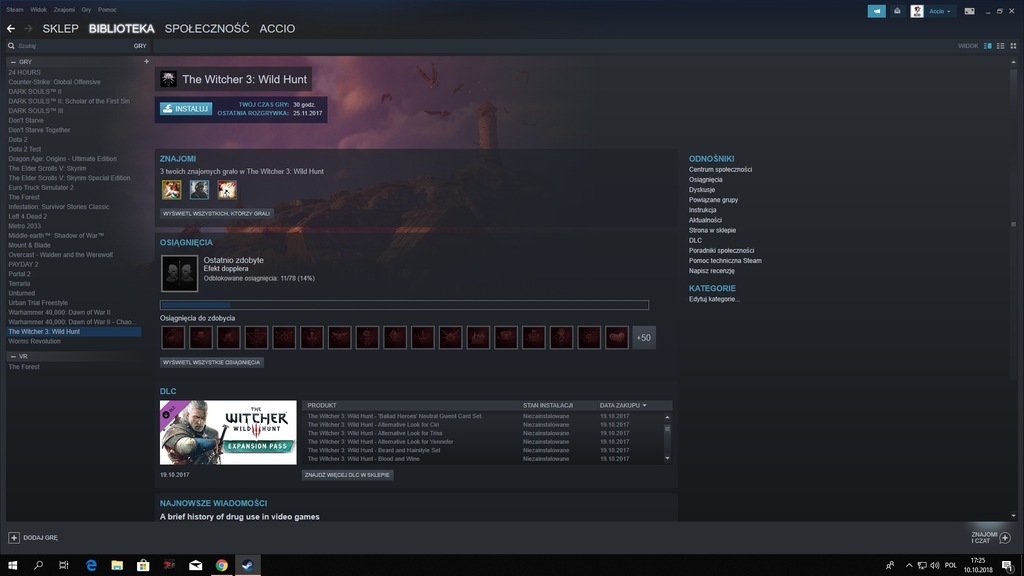Open Microsoft Store from the taskbar
Viewport: 1024px width, 576px height.
(x=143, y=565)
